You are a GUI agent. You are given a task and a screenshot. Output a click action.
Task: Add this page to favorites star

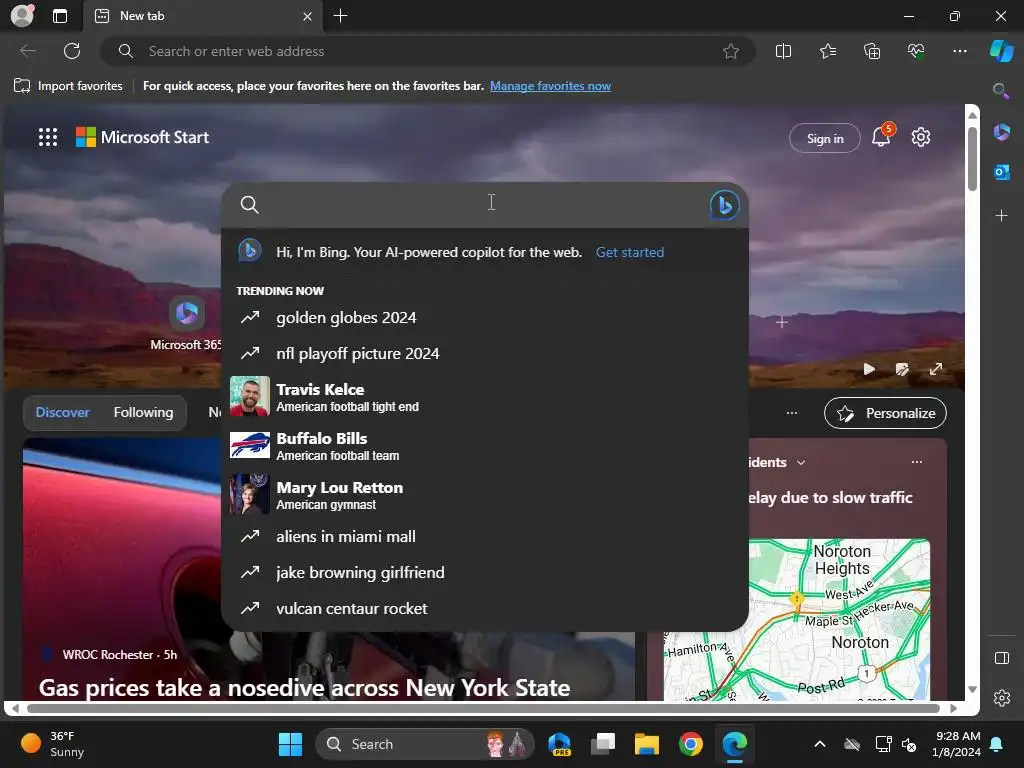(x=731, y=51)
